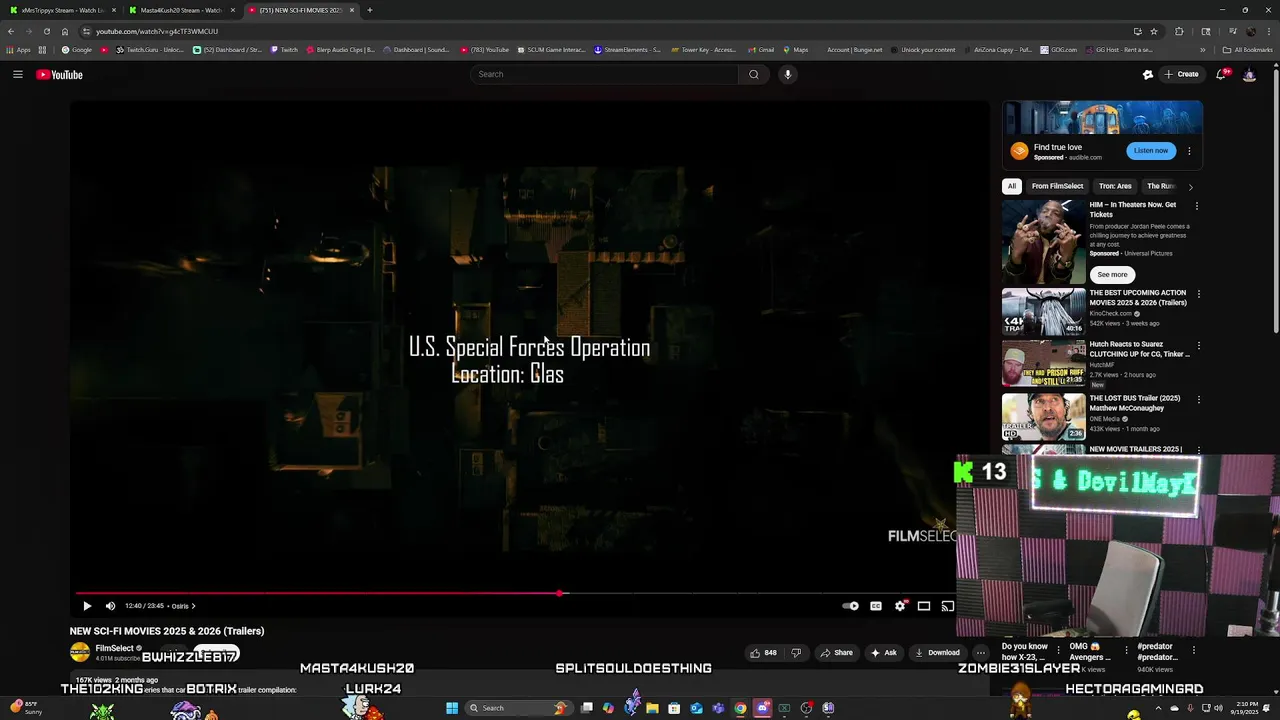The height and width of the screenshot is (720, 1280).
Task: Open The Lost Bus Trailer thumbnail
Action: 1044,417
